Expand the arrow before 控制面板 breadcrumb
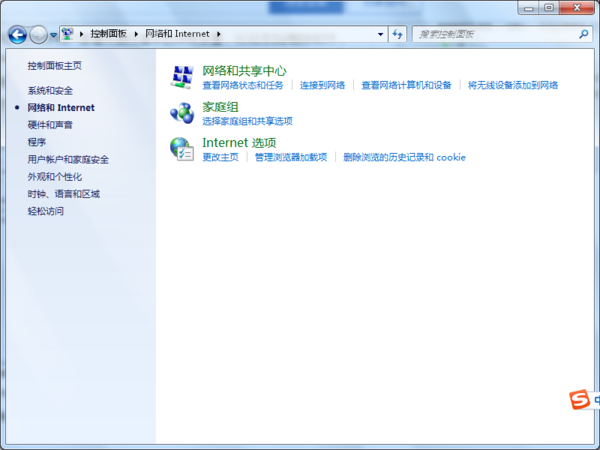This screenshot has width=600, height=450. point(82,34)
